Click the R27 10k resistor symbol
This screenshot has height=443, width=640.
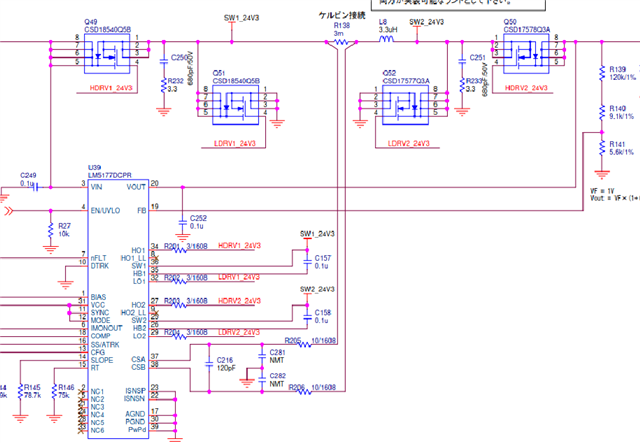[51, 230]
